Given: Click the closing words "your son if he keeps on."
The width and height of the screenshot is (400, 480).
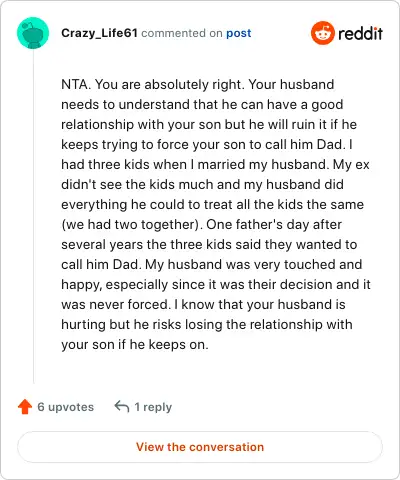Looking at the screenshot, I should tap(135, 344).
